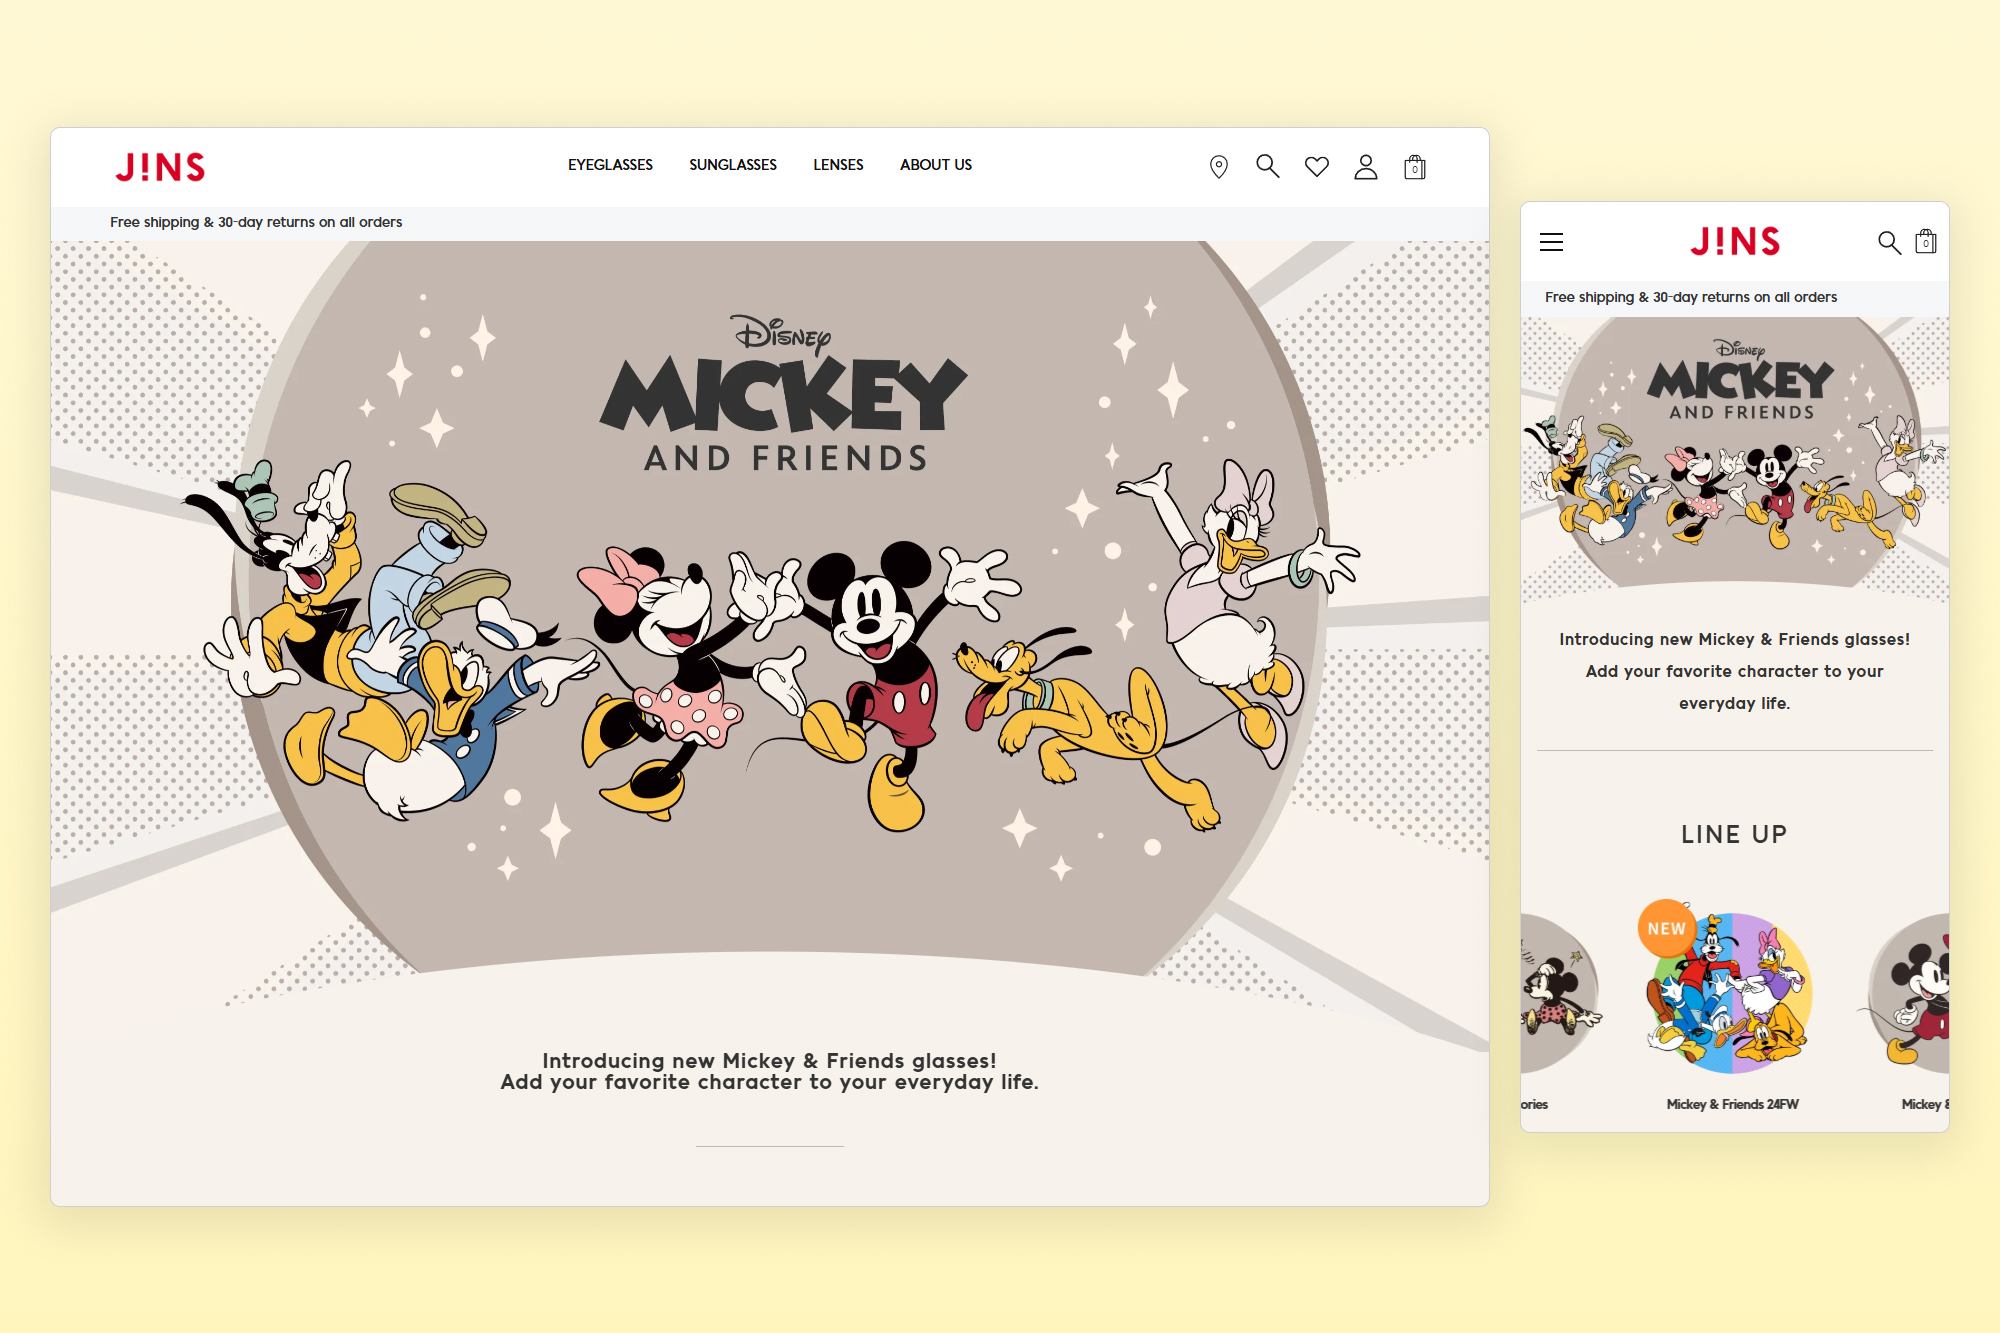Select SUNGLASSES in the navigation bar
Screen dimensions: 2000x1333
click(x=733, y=165)
